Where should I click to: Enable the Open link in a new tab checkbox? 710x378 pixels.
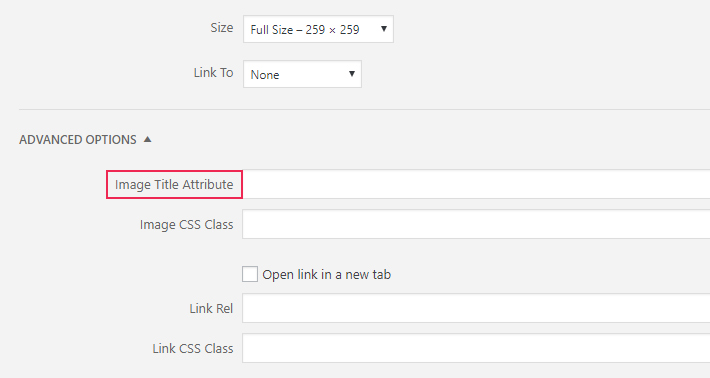(x=250, y=274)
